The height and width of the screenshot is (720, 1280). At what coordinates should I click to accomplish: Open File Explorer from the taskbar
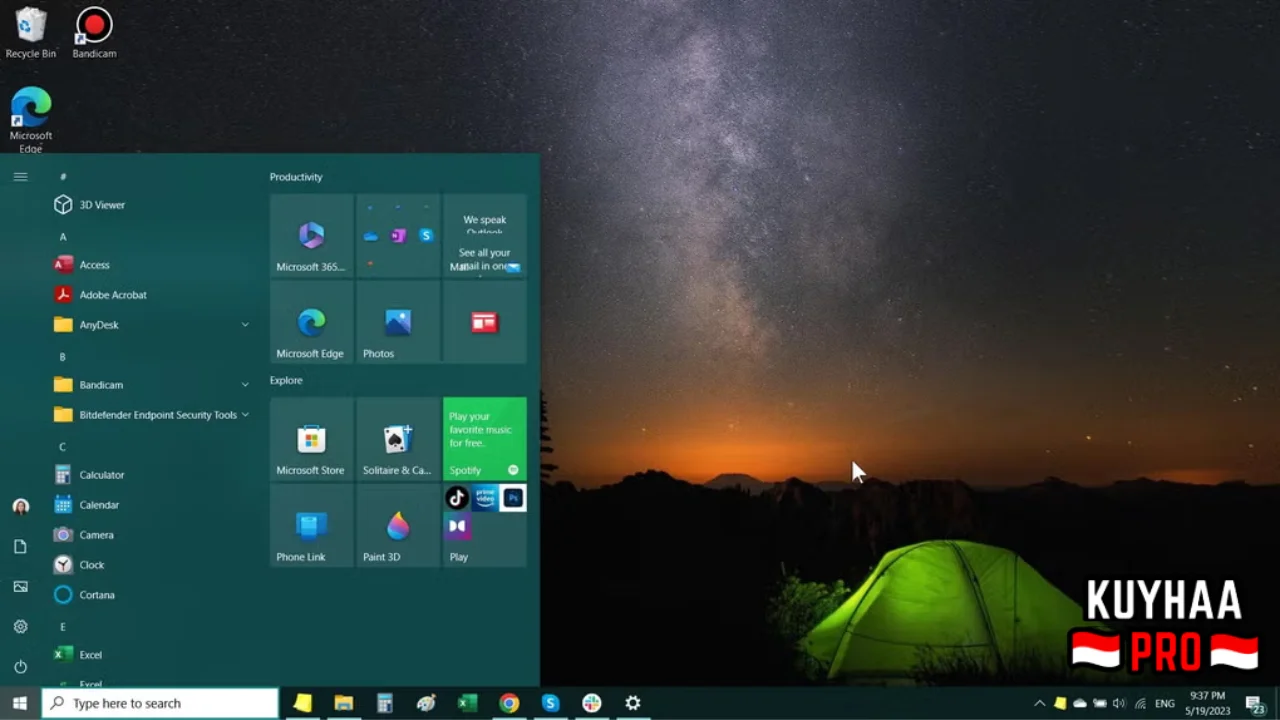344,703
